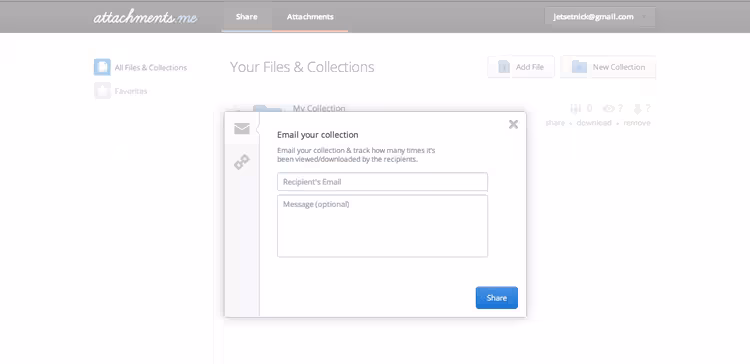
Task: Click the remove link for My Collection
Action: point(637,123)
